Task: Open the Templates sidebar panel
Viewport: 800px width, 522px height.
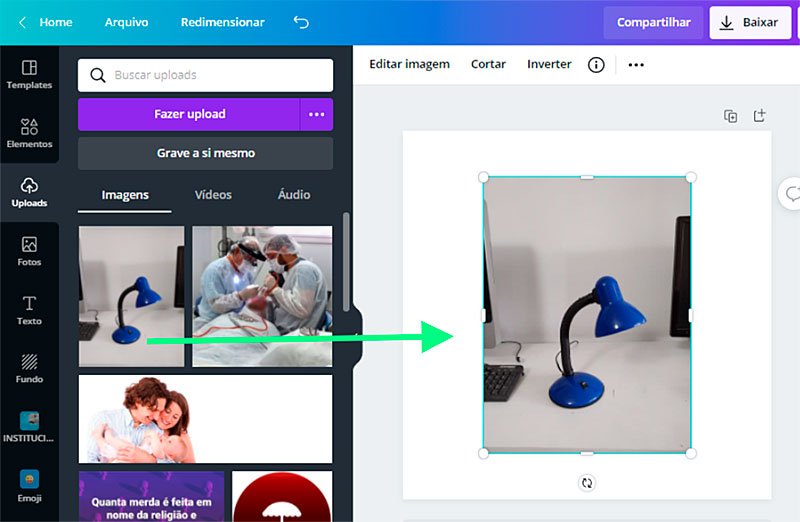Action: [x=29, y=74]
